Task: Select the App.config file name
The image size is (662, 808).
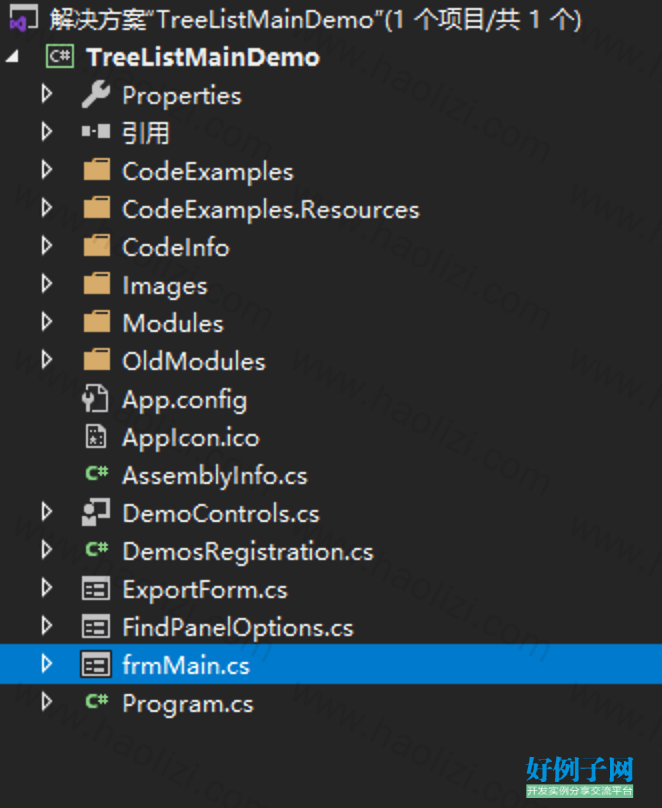Action: (x=184, y=400)
